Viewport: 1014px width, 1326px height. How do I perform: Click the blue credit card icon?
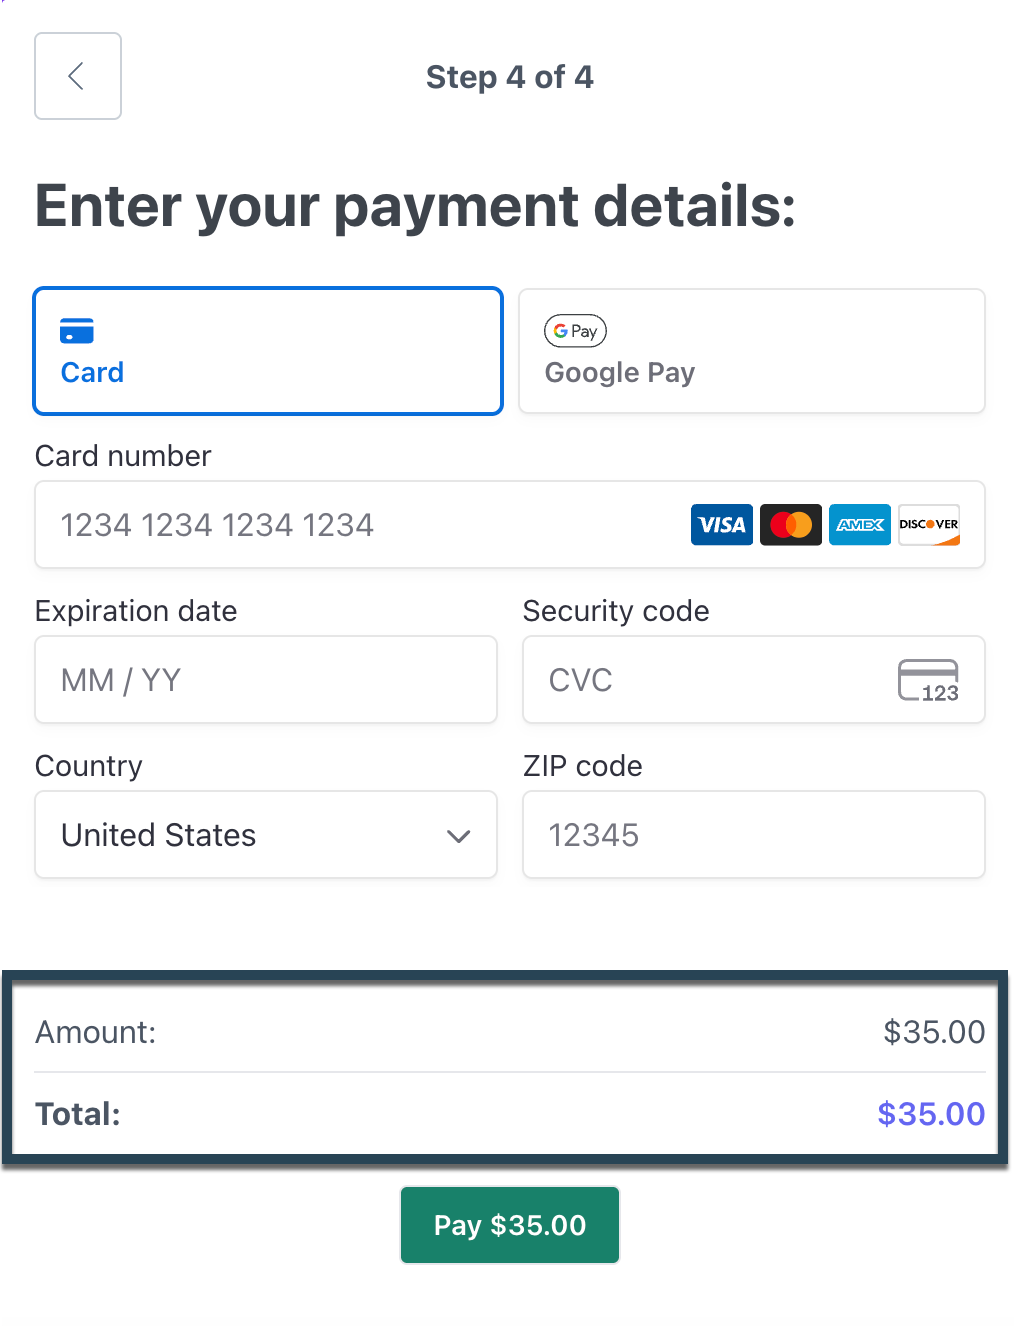tap(77, 331)
